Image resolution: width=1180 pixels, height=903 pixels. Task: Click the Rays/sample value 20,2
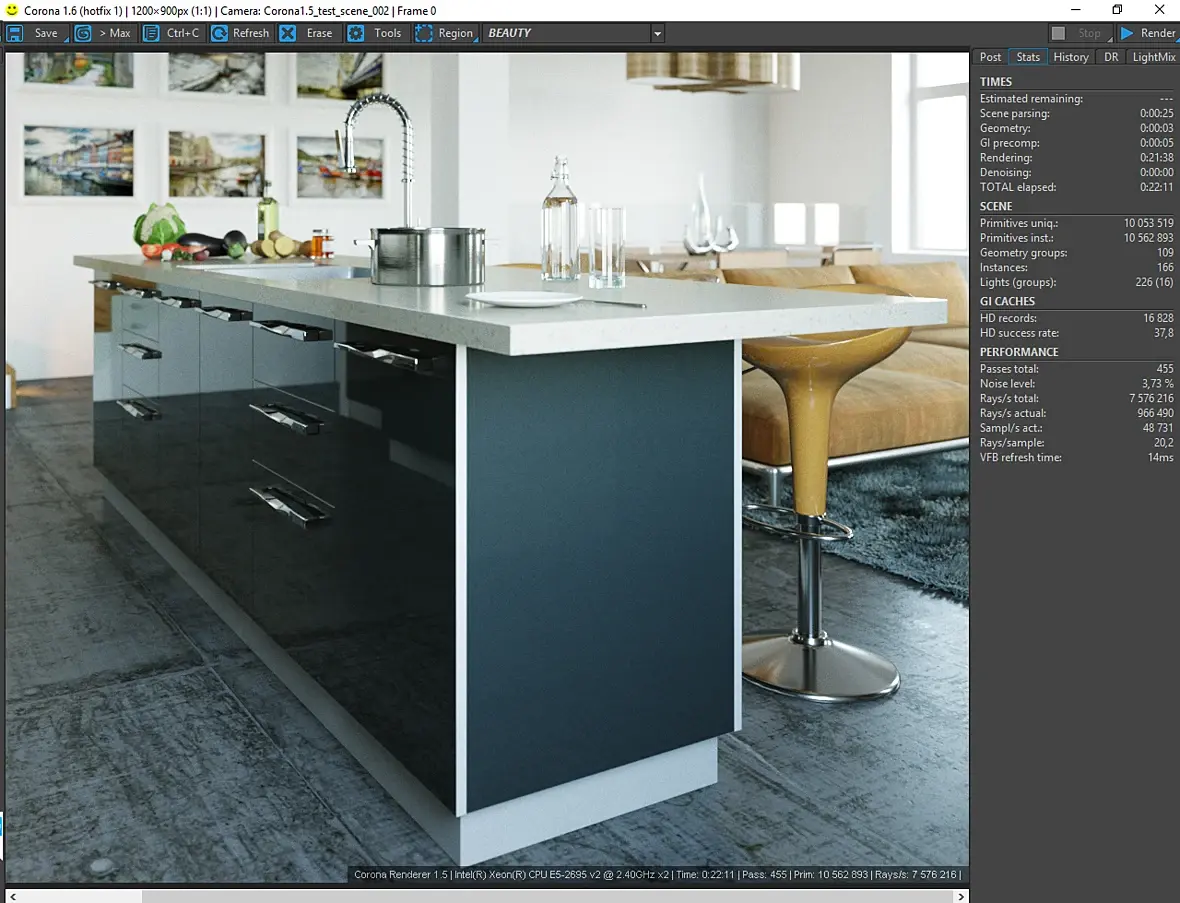1163,443
